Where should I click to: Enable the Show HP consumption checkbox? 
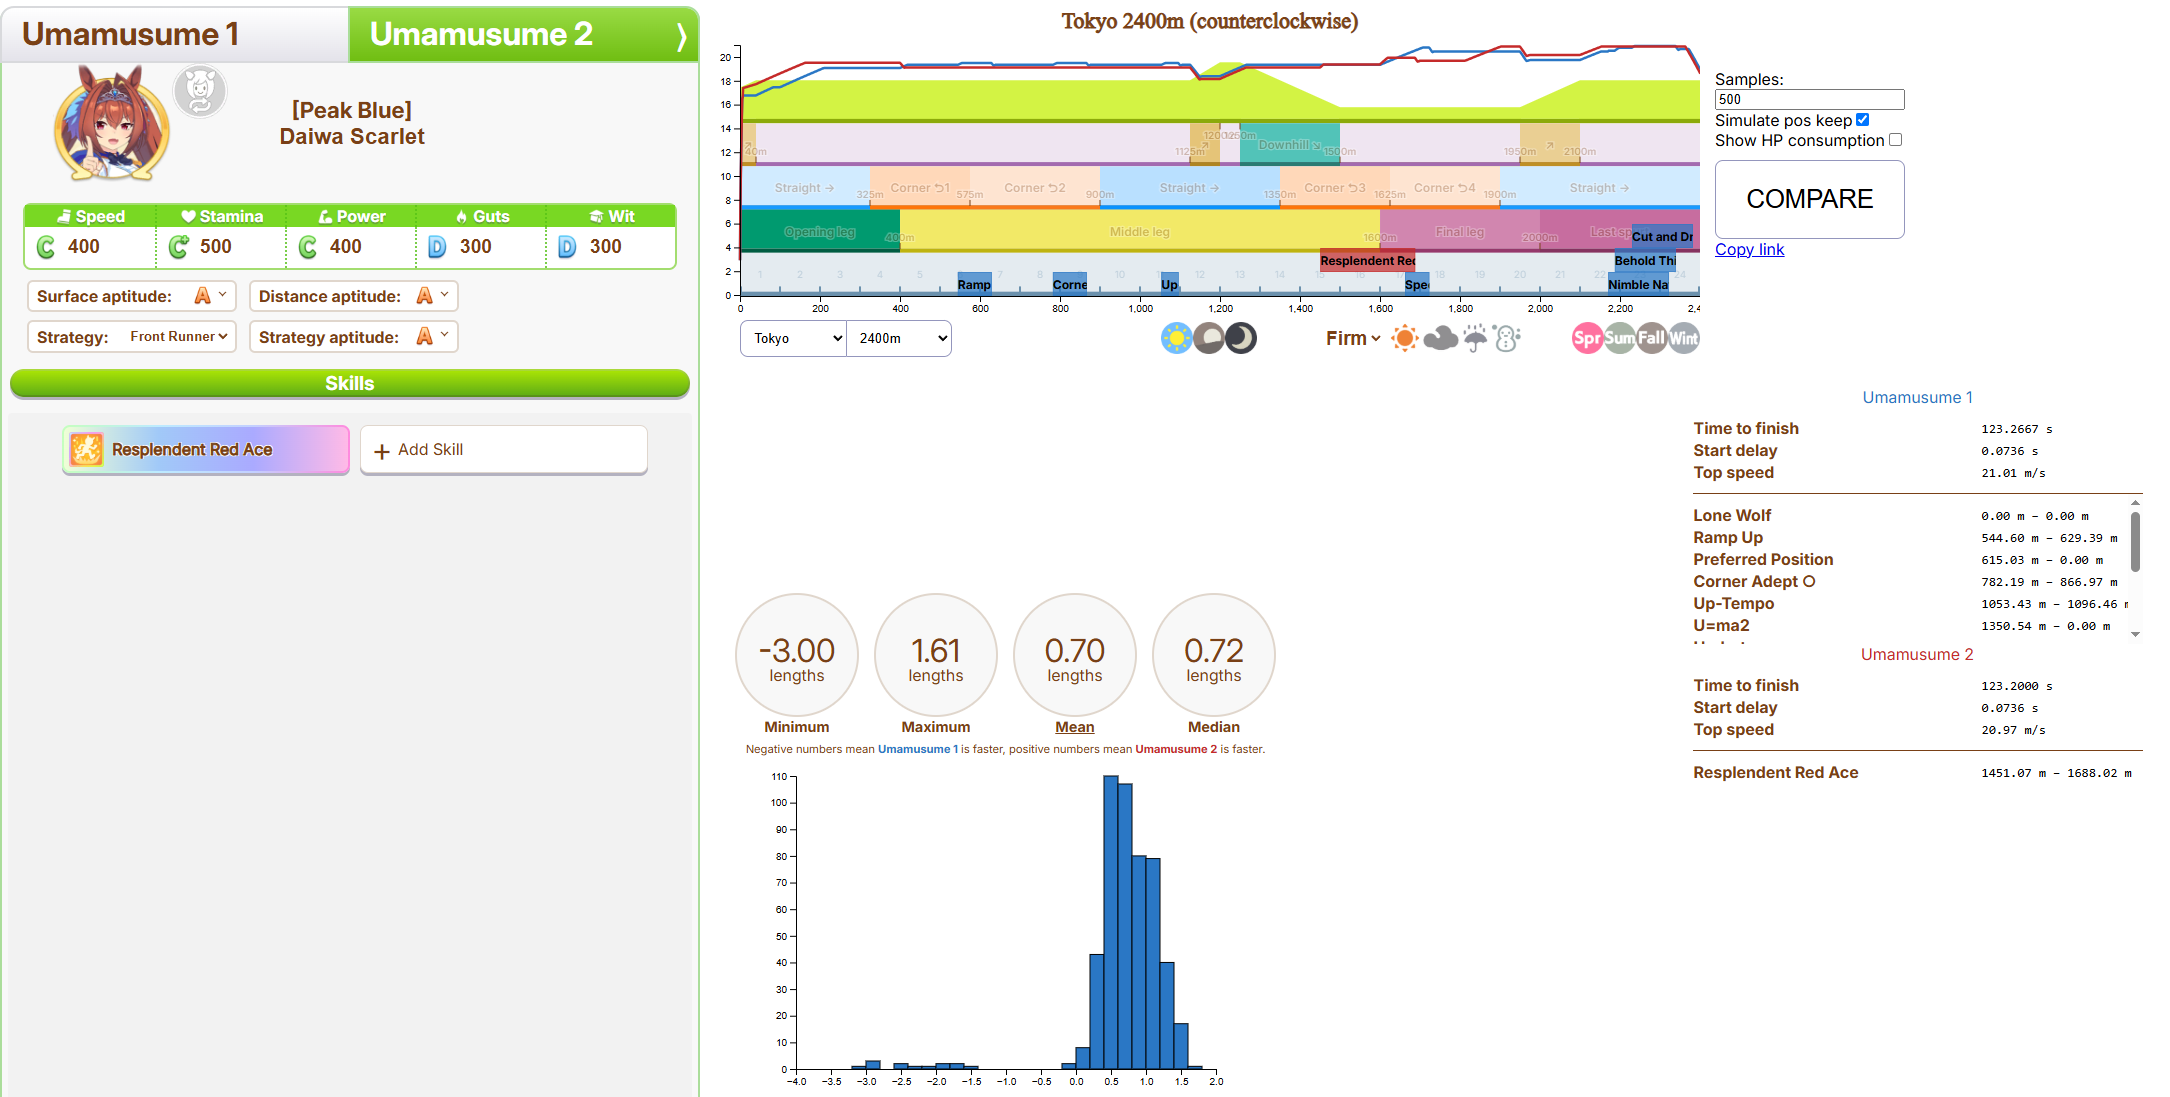(1895, 140)
